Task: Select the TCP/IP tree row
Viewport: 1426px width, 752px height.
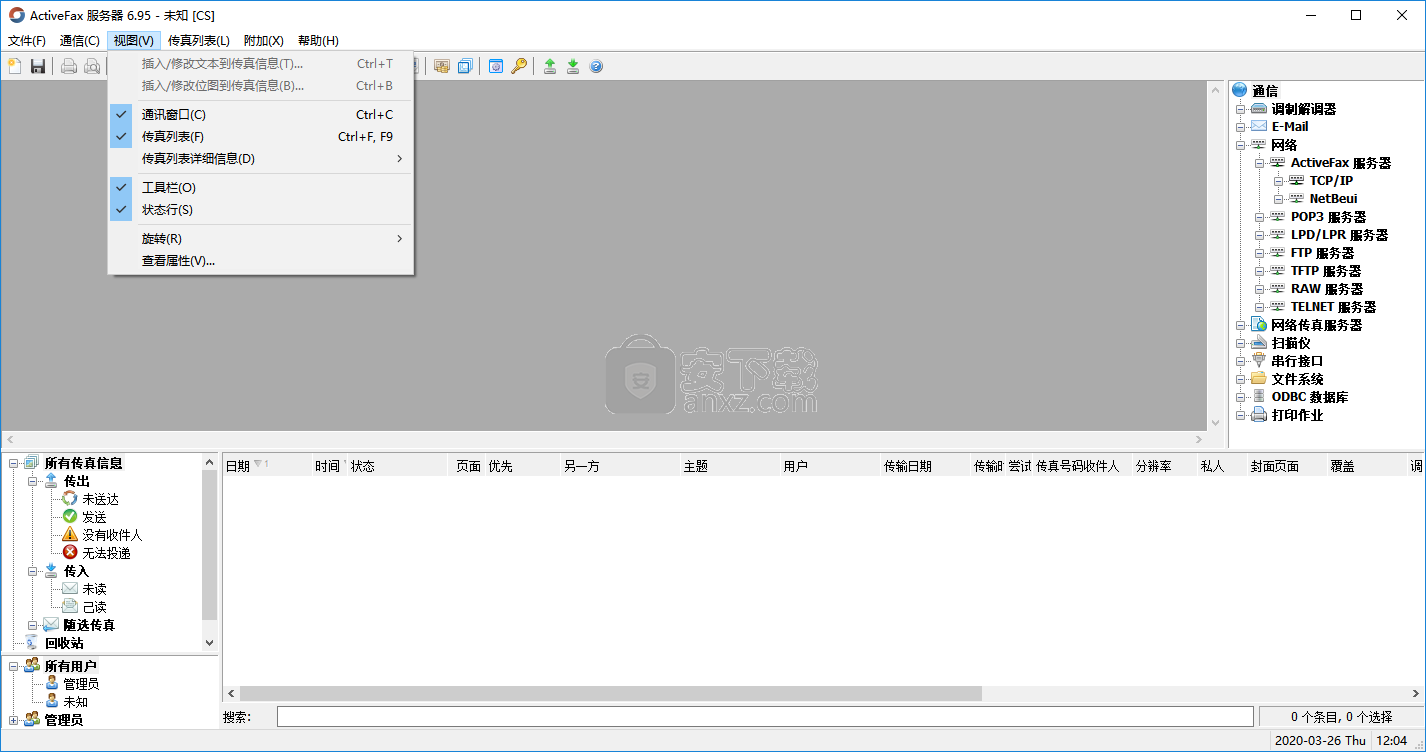Action: point(1331,180)
